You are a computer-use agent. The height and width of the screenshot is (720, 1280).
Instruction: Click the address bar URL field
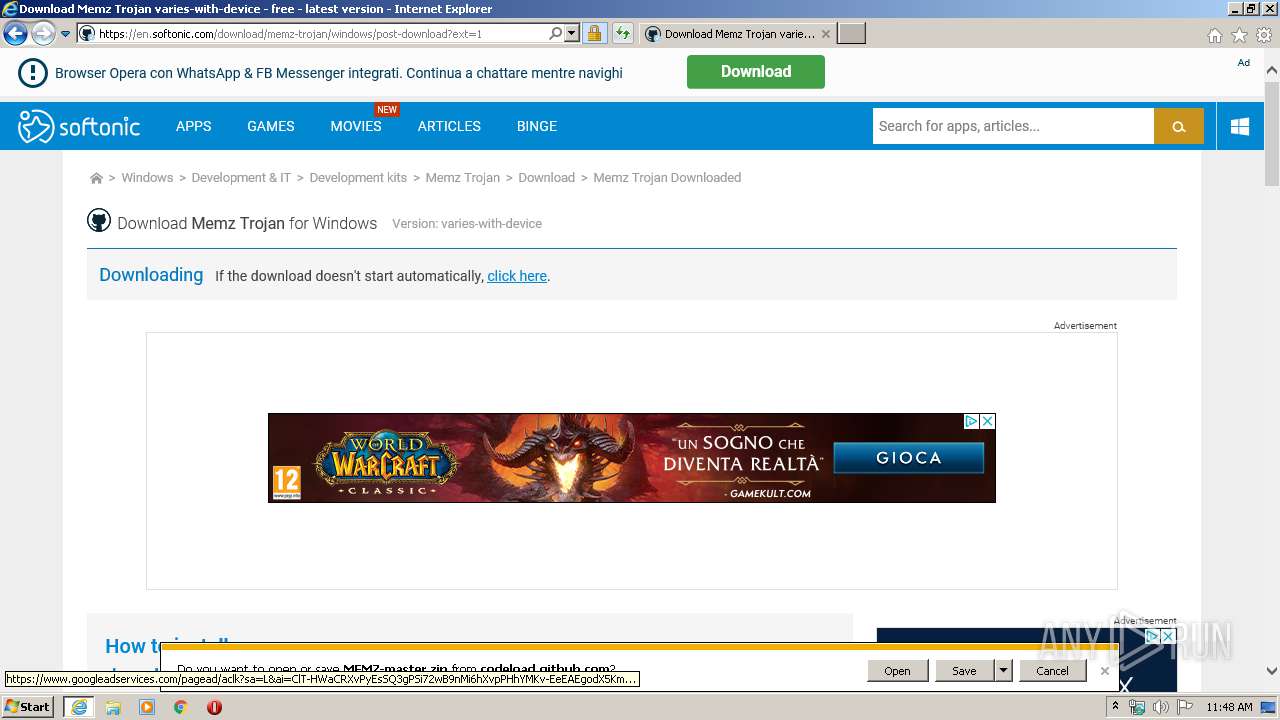click(x=322, y=34)
